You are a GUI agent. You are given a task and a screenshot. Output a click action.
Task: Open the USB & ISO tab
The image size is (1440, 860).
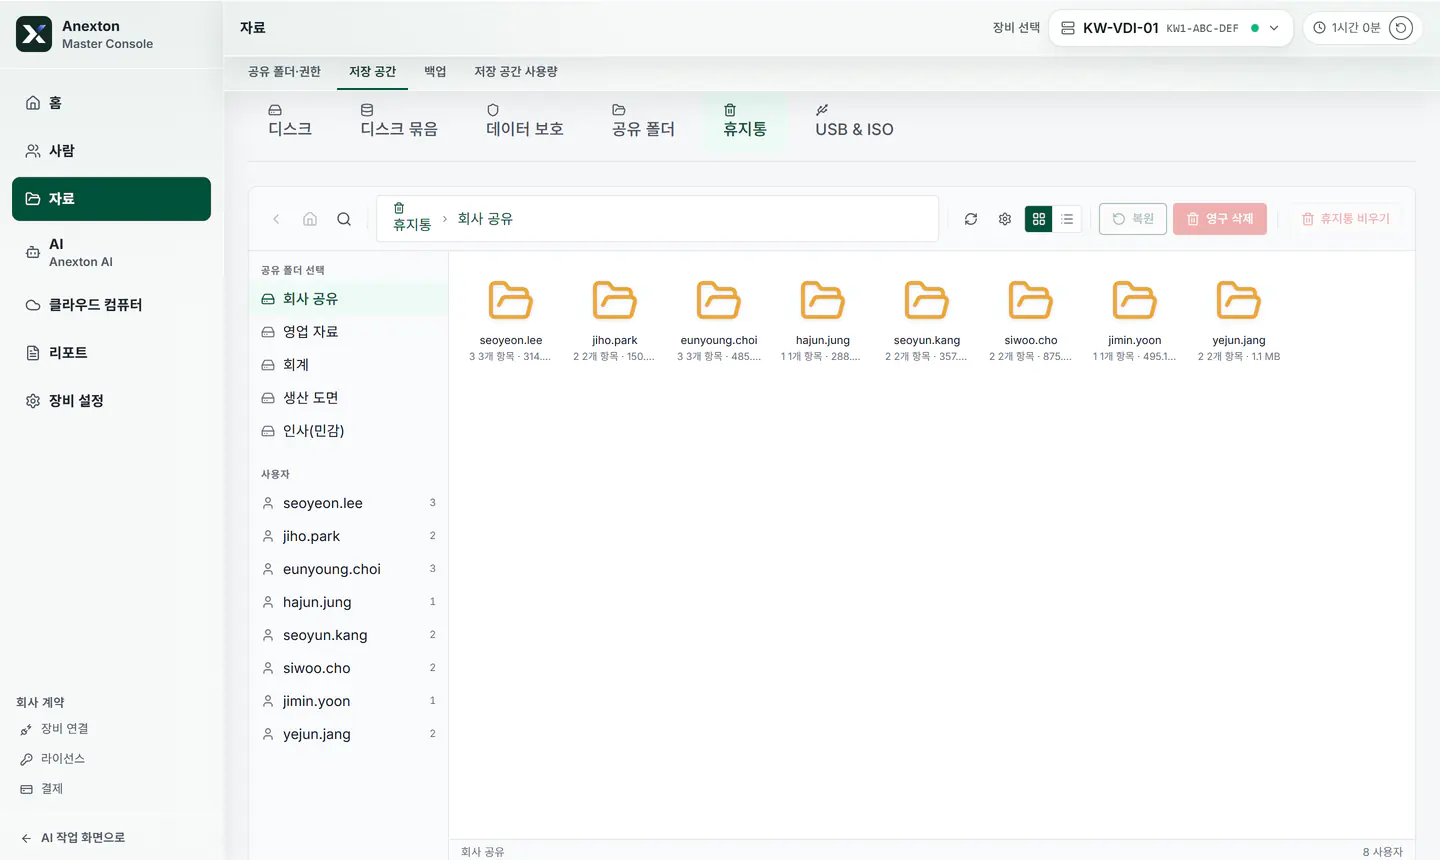pos(854,120)
